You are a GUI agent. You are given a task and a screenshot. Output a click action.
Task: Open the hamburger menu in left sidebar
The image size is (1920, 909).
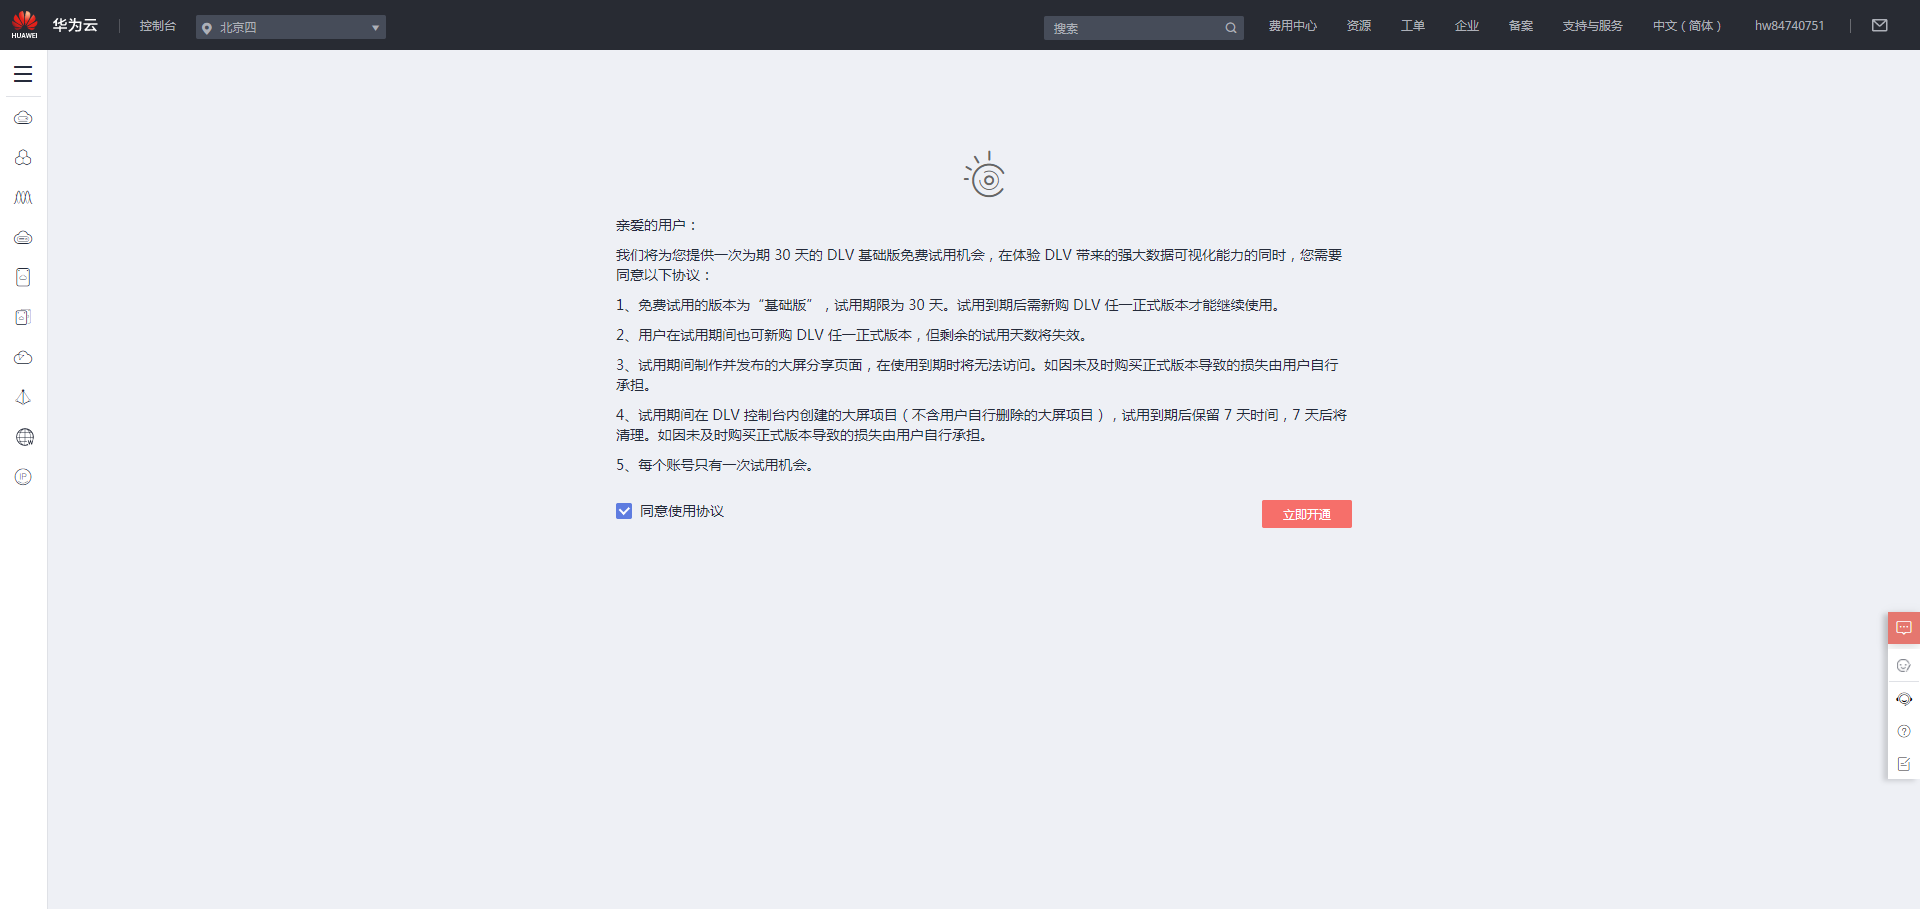tap(23, 74)
